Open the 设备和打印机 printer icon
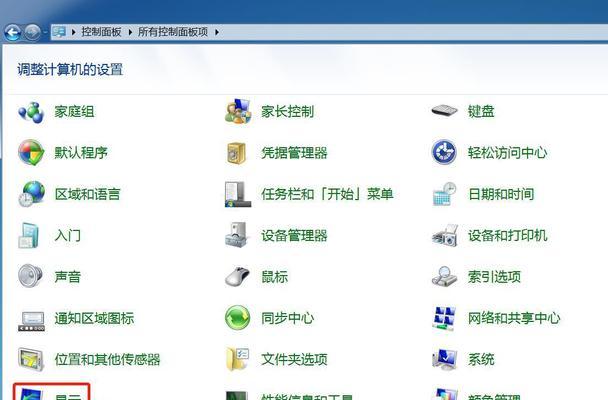The height and width of the screenshot is (400, 608). coord(445,235)
